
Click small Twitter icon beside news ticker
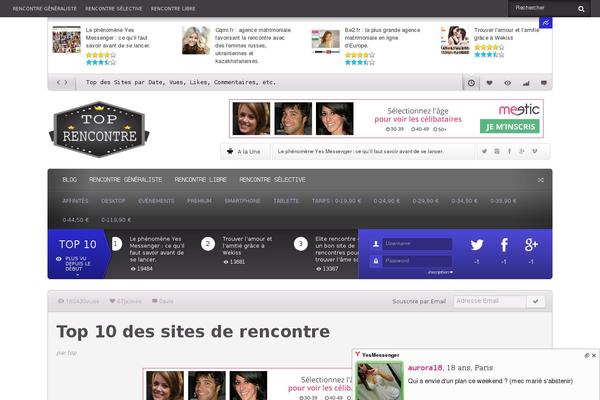484,151
